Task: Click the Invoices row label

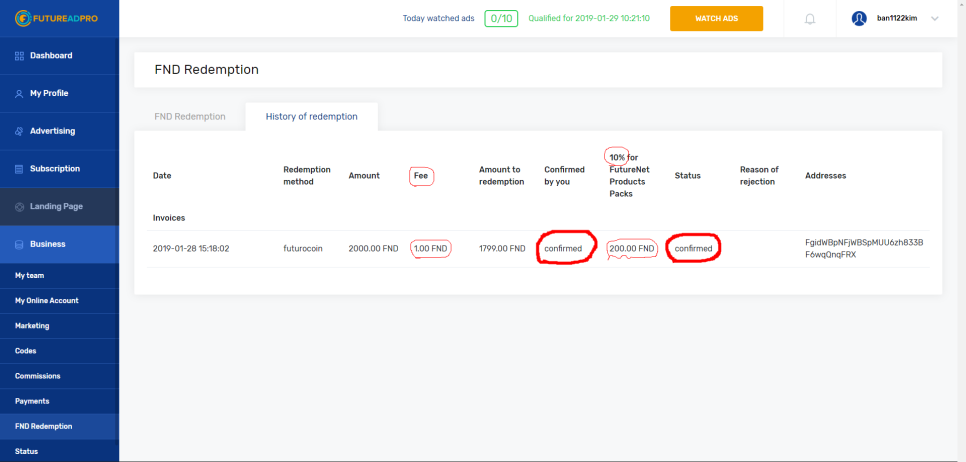Action: [169, 218]
